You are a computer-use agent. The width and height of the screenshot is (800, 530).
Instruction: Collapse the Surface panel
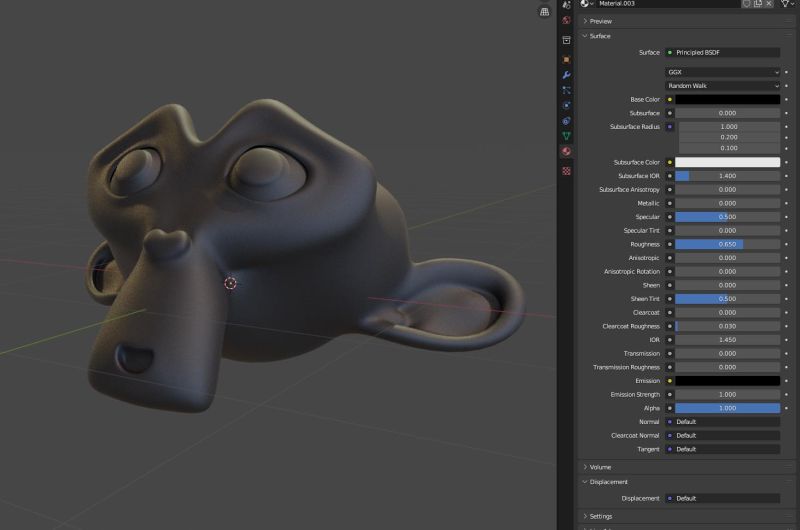click(x=600, y=36)
